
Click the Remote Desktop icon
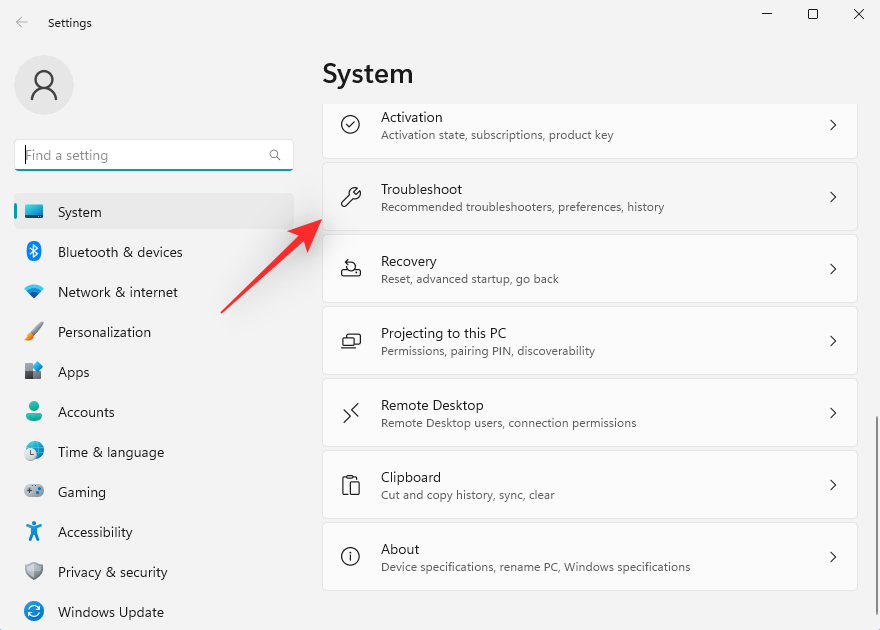tap(351, 413)
